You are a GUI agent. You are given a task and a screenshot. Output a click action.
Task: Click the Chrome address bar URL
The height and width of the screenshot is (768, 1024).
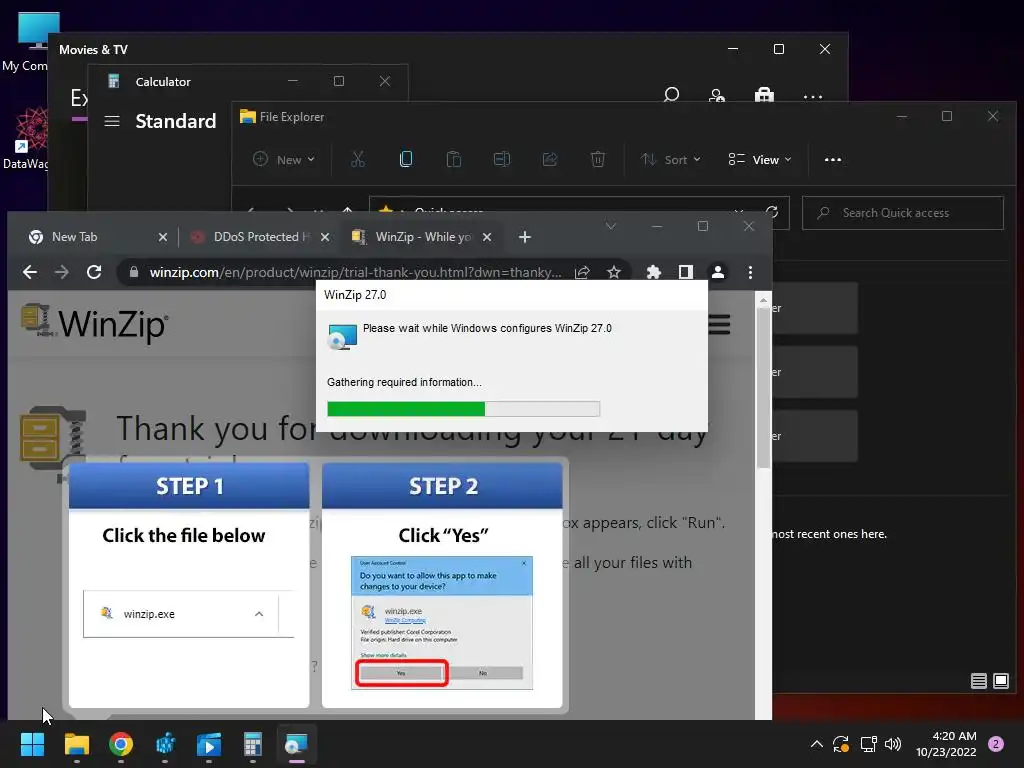(355, 272)
